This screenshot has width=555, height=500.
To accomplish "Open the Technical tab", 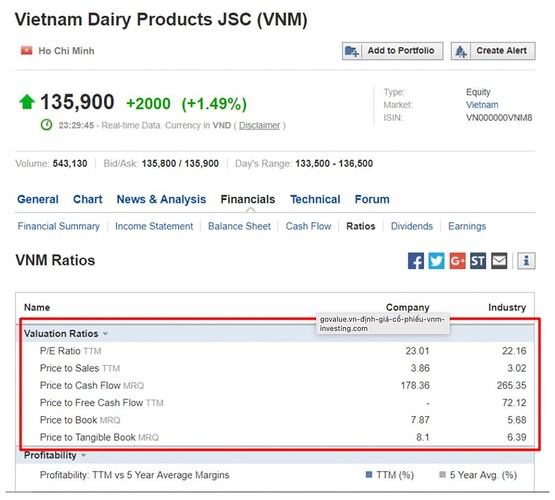I will click(x=315, y=200).
